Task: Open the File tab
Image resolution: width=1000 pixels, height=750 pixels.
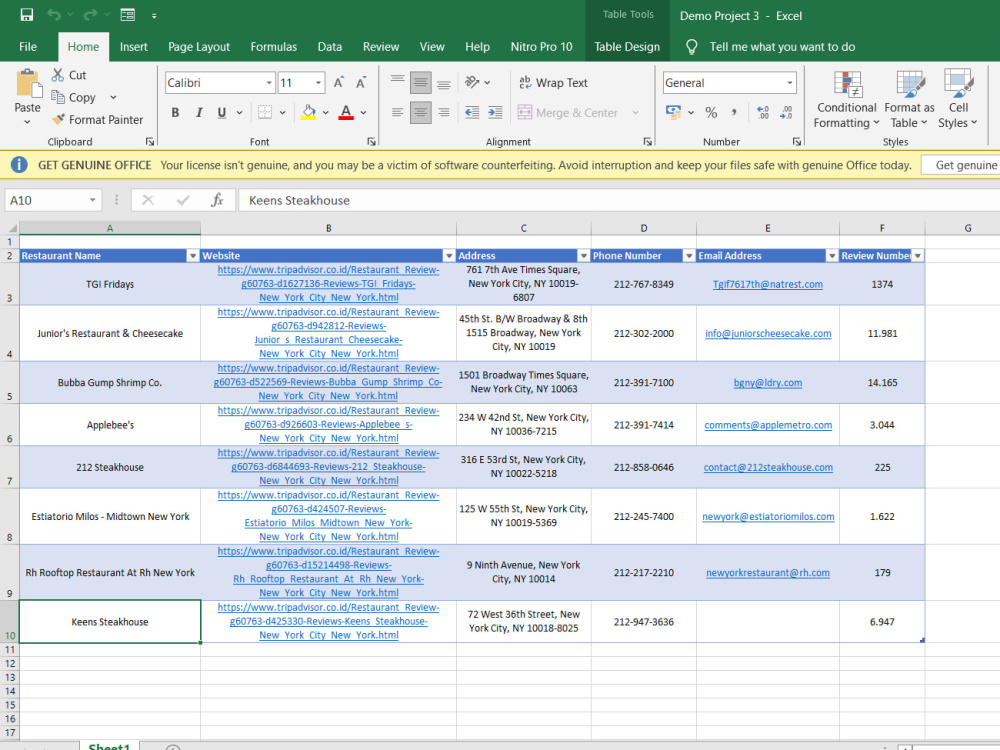Action: tap(28, 47)
